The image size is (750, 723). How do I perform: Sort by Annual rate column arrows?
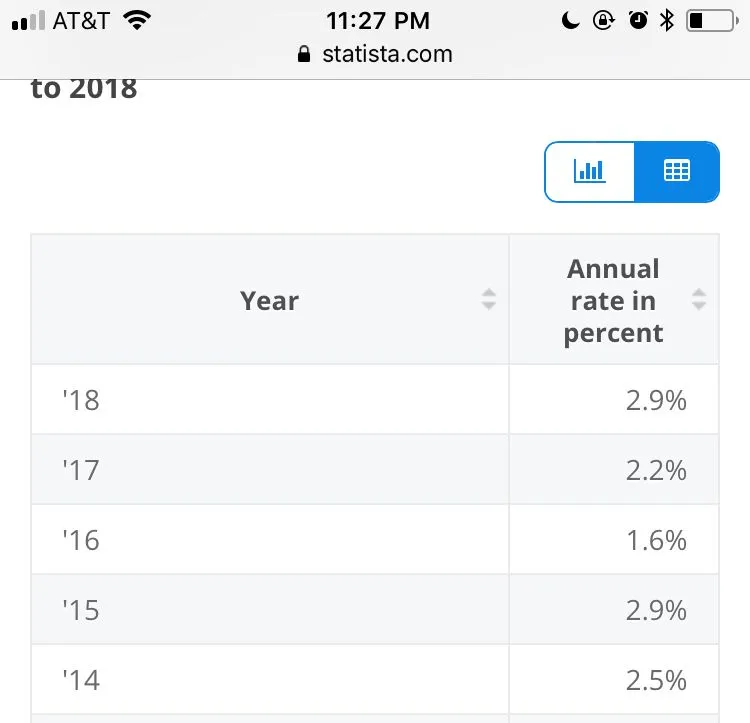pos(699,299)
